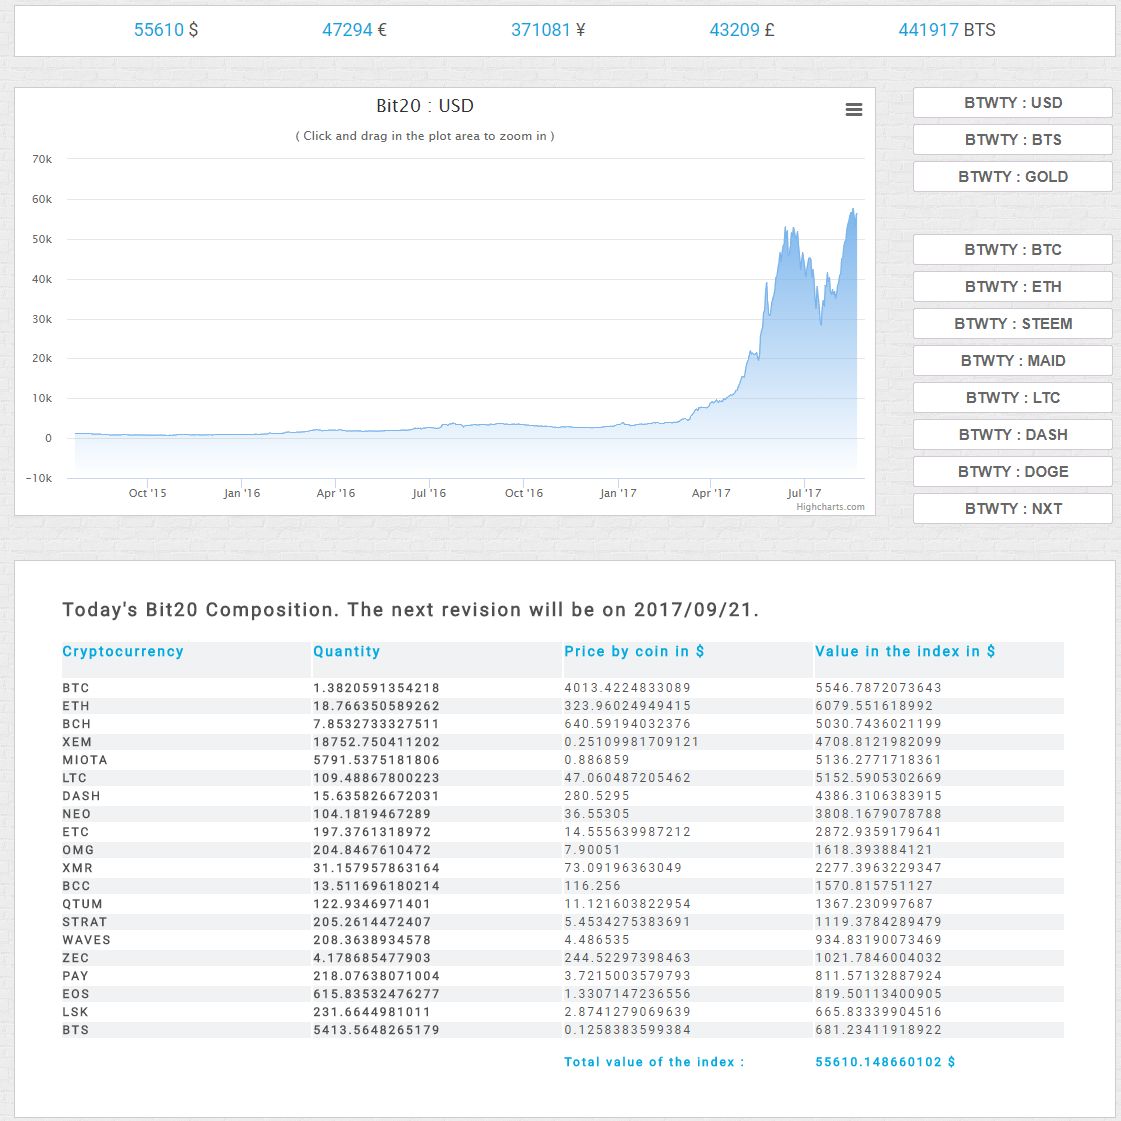Viewport: 1121px width, 1121px height.
Task: Switch chart to BTWTY : BTC
Action: 1012,250
